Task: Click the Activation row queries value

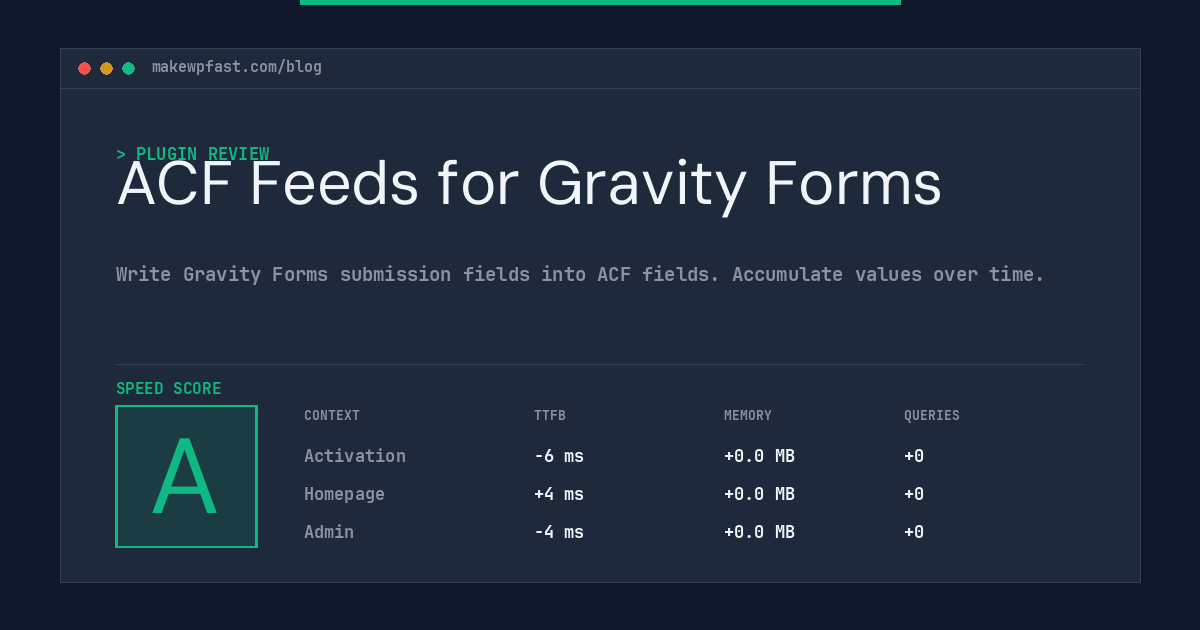Action: (x=914, y=456)
